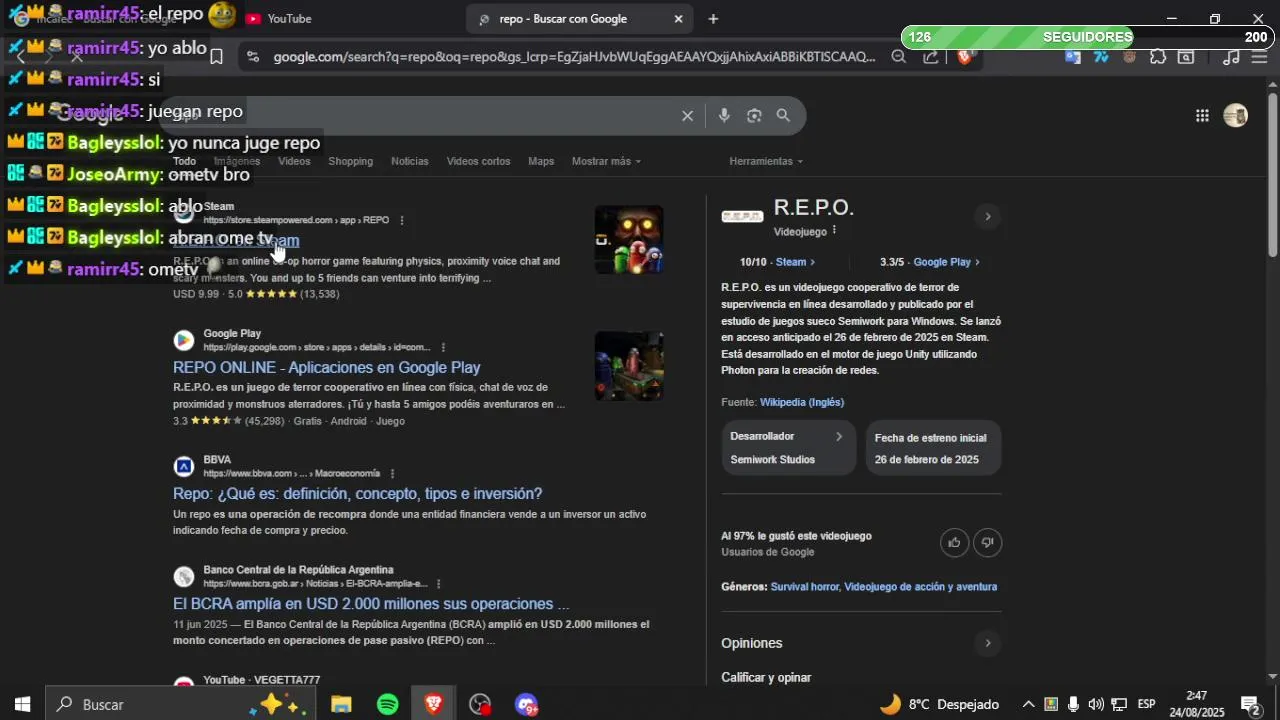The image size is (1280, 720).
Task: Open more options for BCRA result
Action: point(438,583)
